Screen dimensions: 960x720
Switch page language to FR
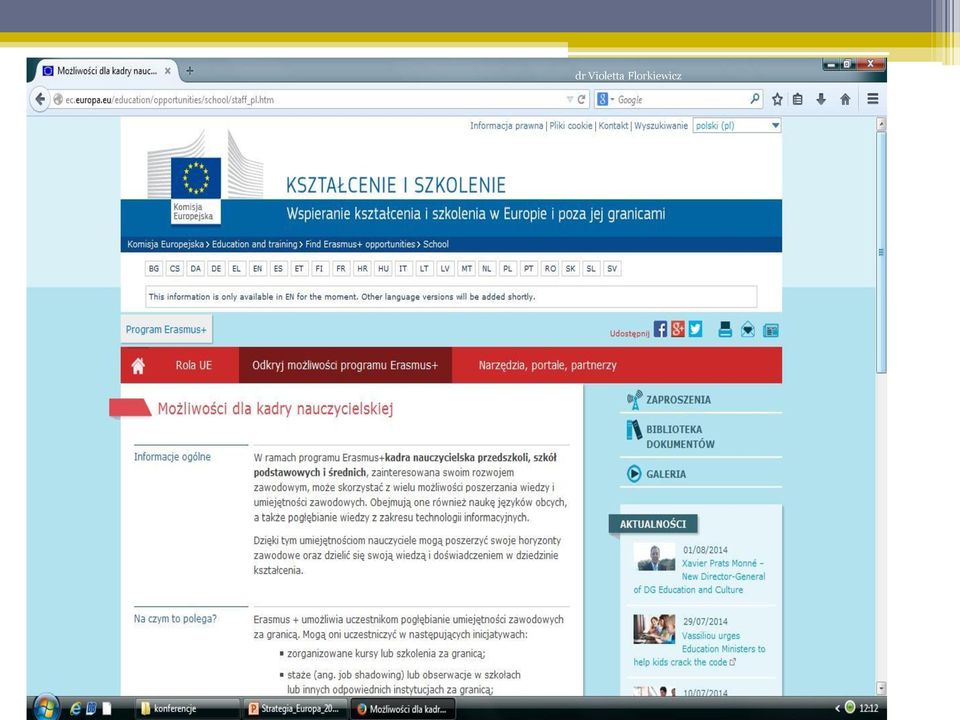click(341, 269)
